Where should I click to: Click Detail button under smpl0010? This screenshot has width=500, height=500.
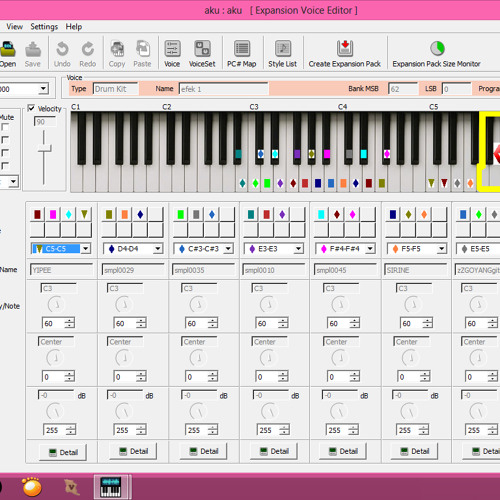point(274,451)
